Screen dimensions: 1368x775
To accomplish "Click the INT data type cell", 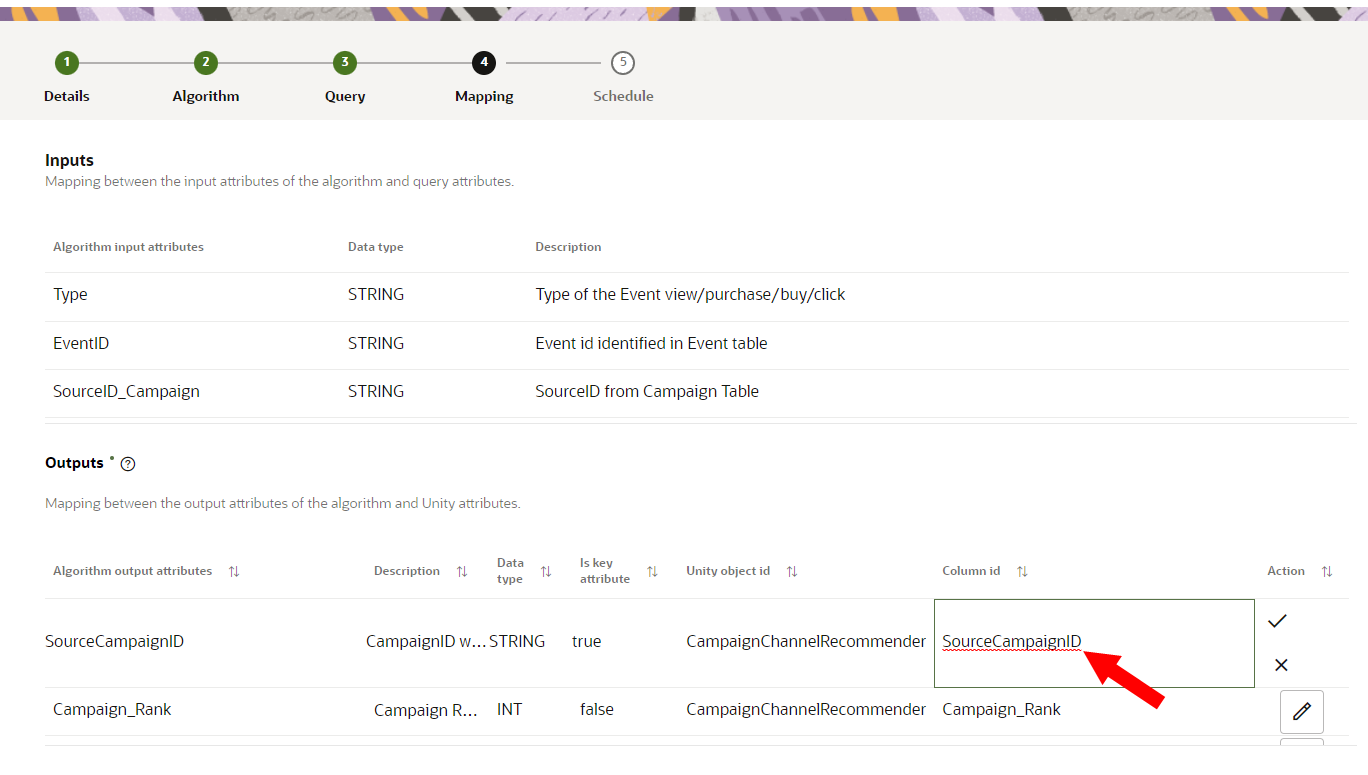I will tap(509, 710).
